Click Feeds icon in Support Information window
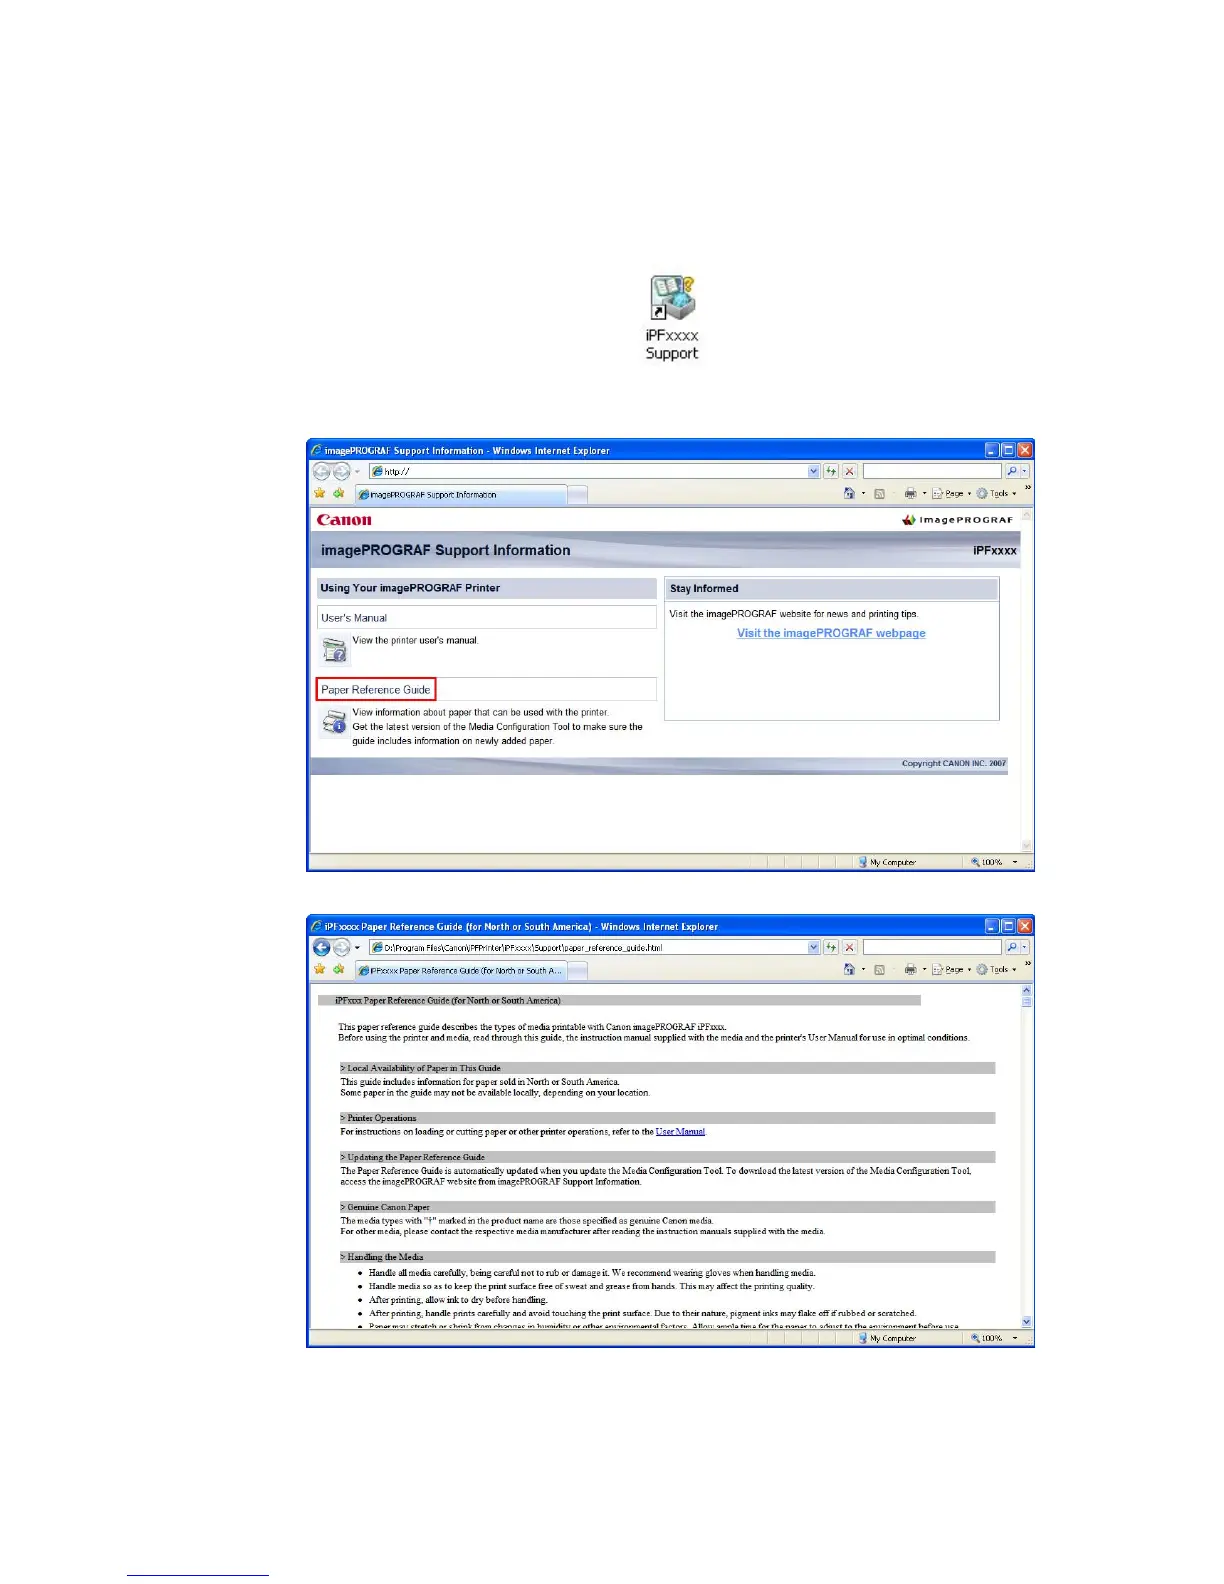 pyautogui.click(x=879, y=493)
